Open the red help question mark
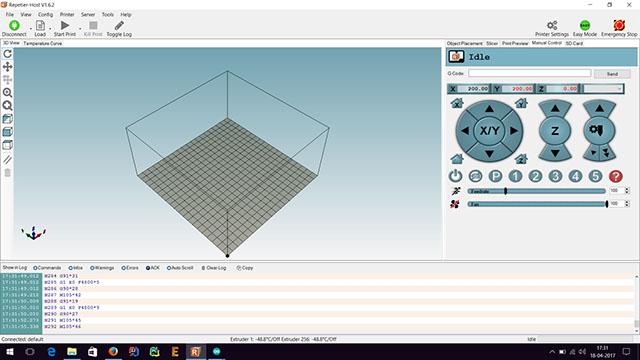The height and width of the screenshot is (360, 640). click(x=616, y=176)
